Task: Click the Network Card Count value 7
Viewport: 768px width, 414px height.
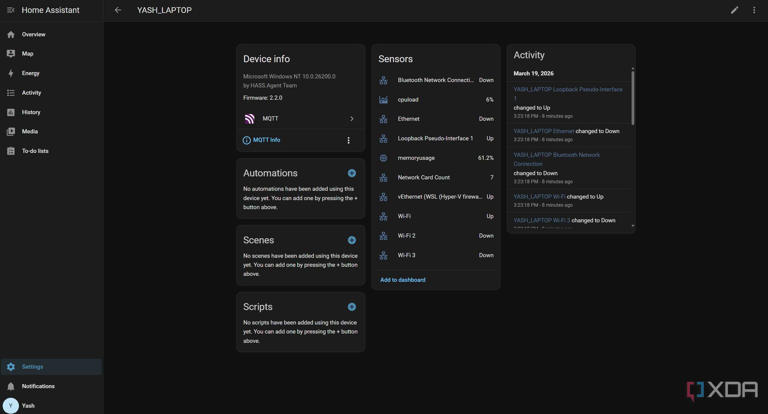Action: [x=492, y=177]
